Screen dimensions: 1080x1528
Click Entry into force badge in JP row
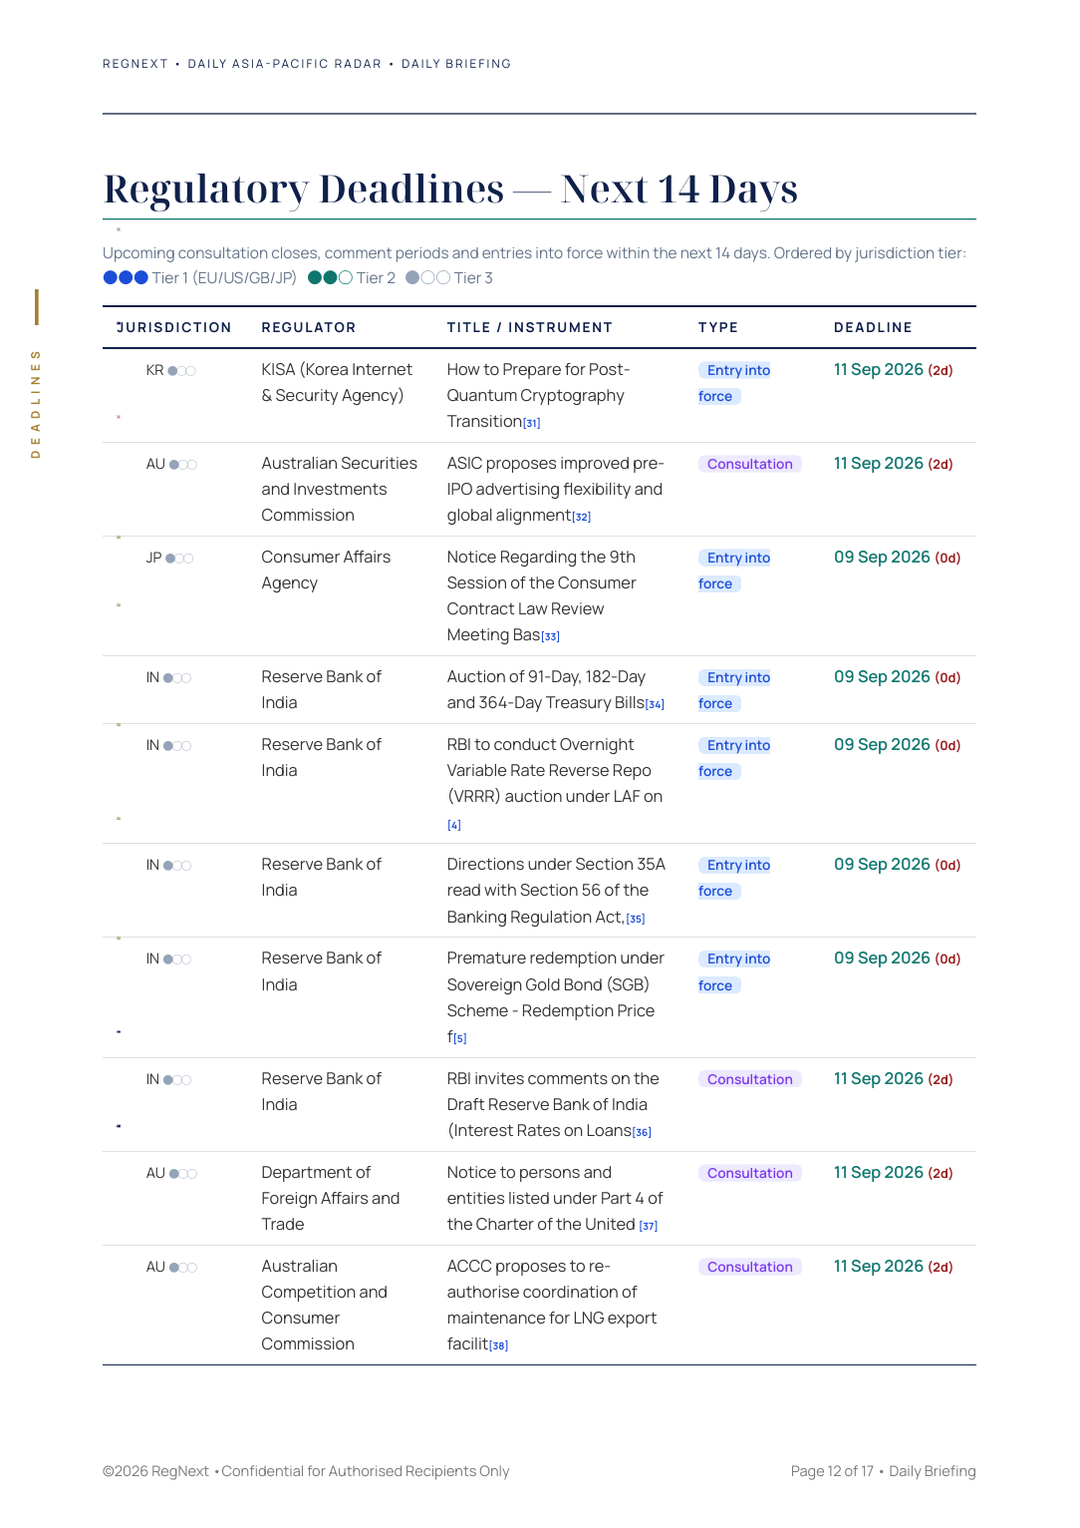735,571
